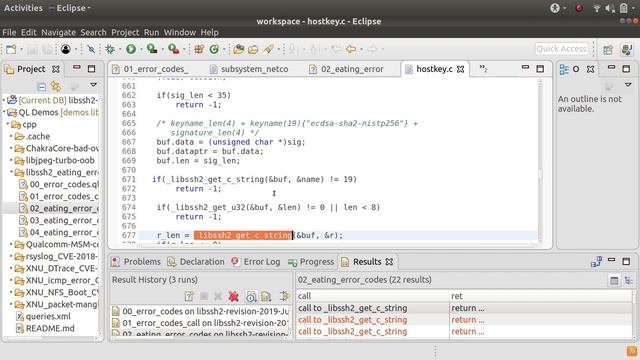The image size is (640, 360).
Task: Open the New wizard dropdown arrow
Action: tap(21, 50)
